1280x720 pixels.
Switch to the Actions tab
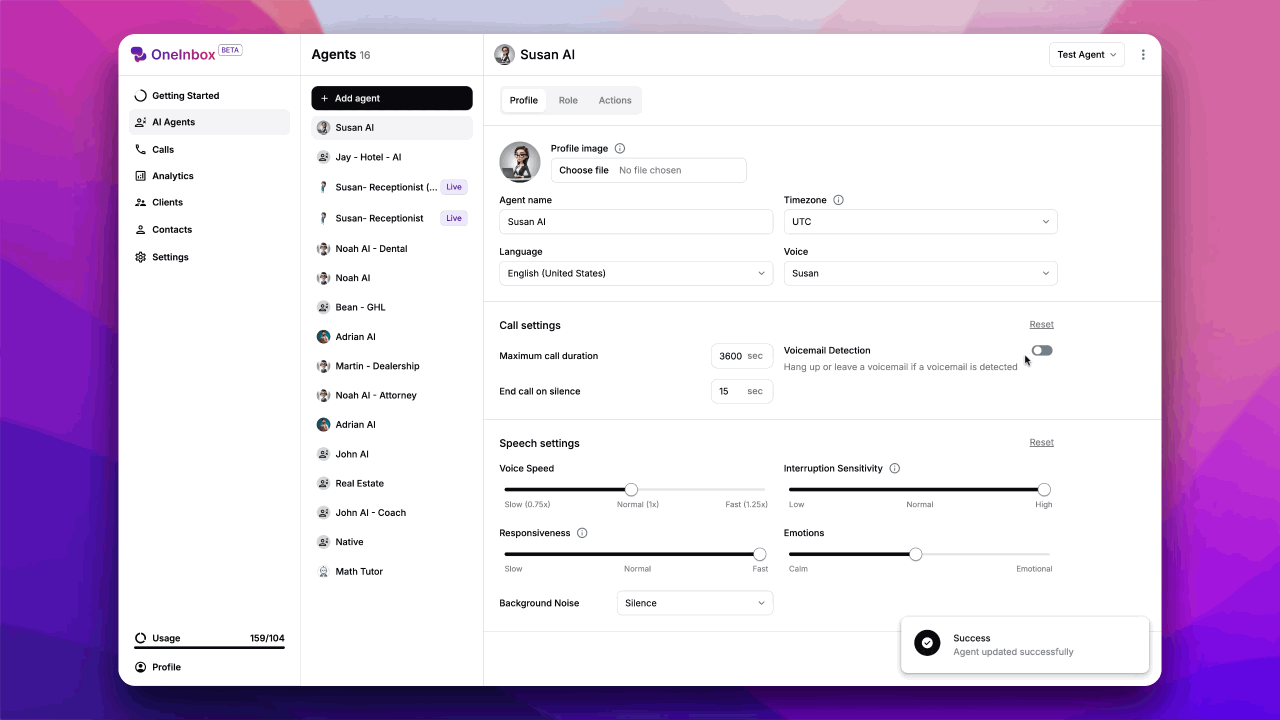[615, 100]
